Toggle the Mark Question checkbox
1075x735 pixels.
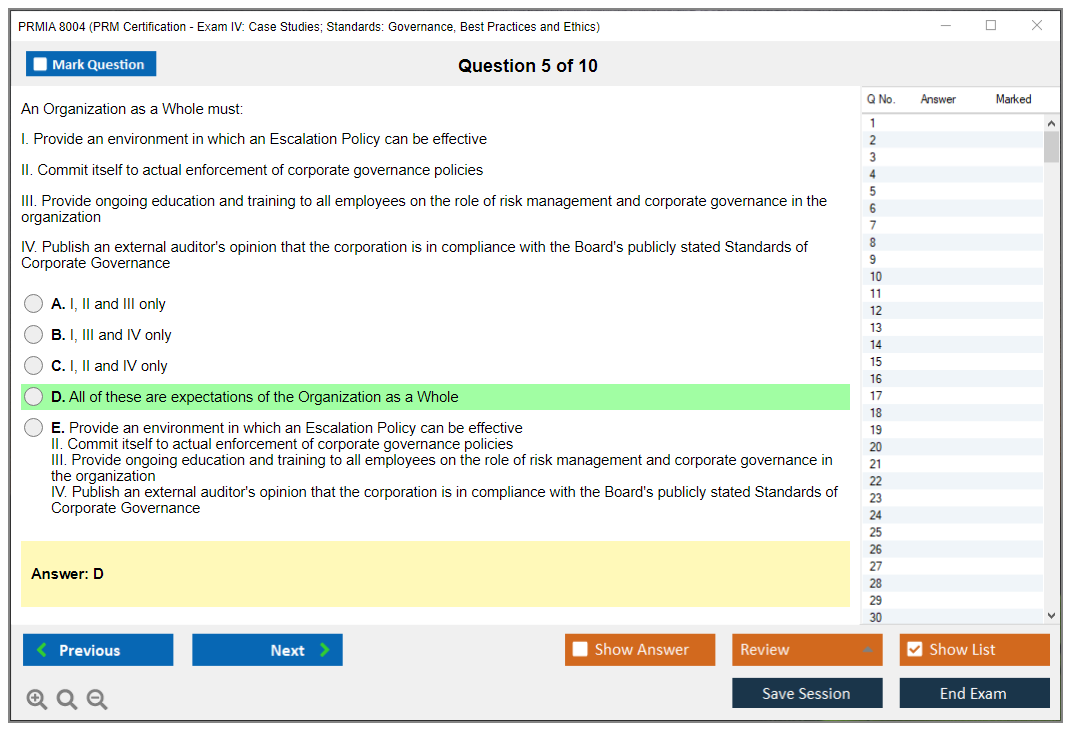pyautogui.click(x=41, y=64)
